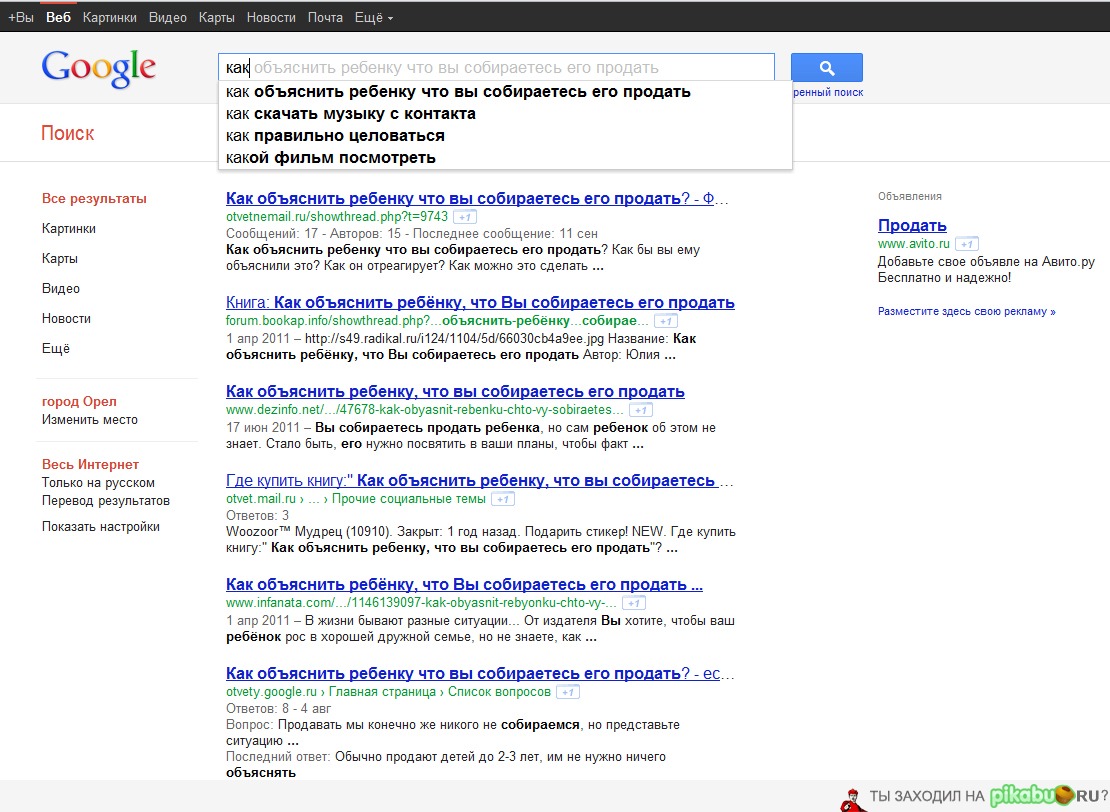The width and height of the screenshot is (1110, 812).
Task: Select Только на русском filter
Action: click(x=98, y=483)
